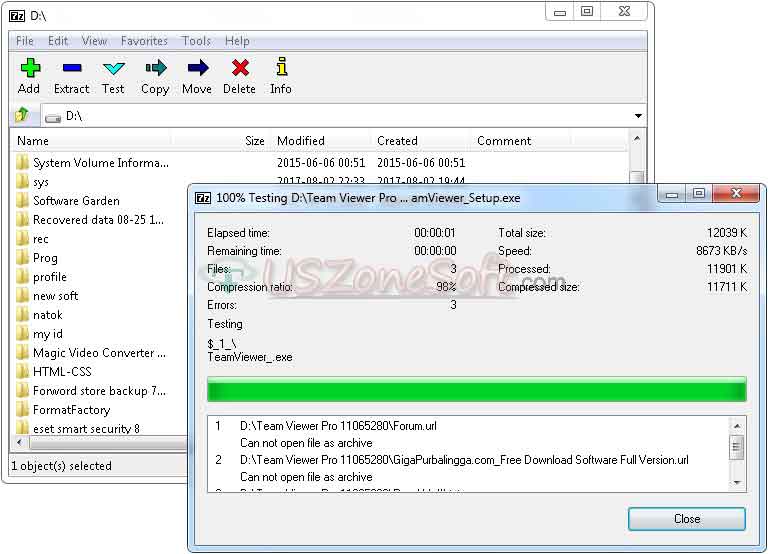Select the Software Garden folder icon

click(23, 201)
